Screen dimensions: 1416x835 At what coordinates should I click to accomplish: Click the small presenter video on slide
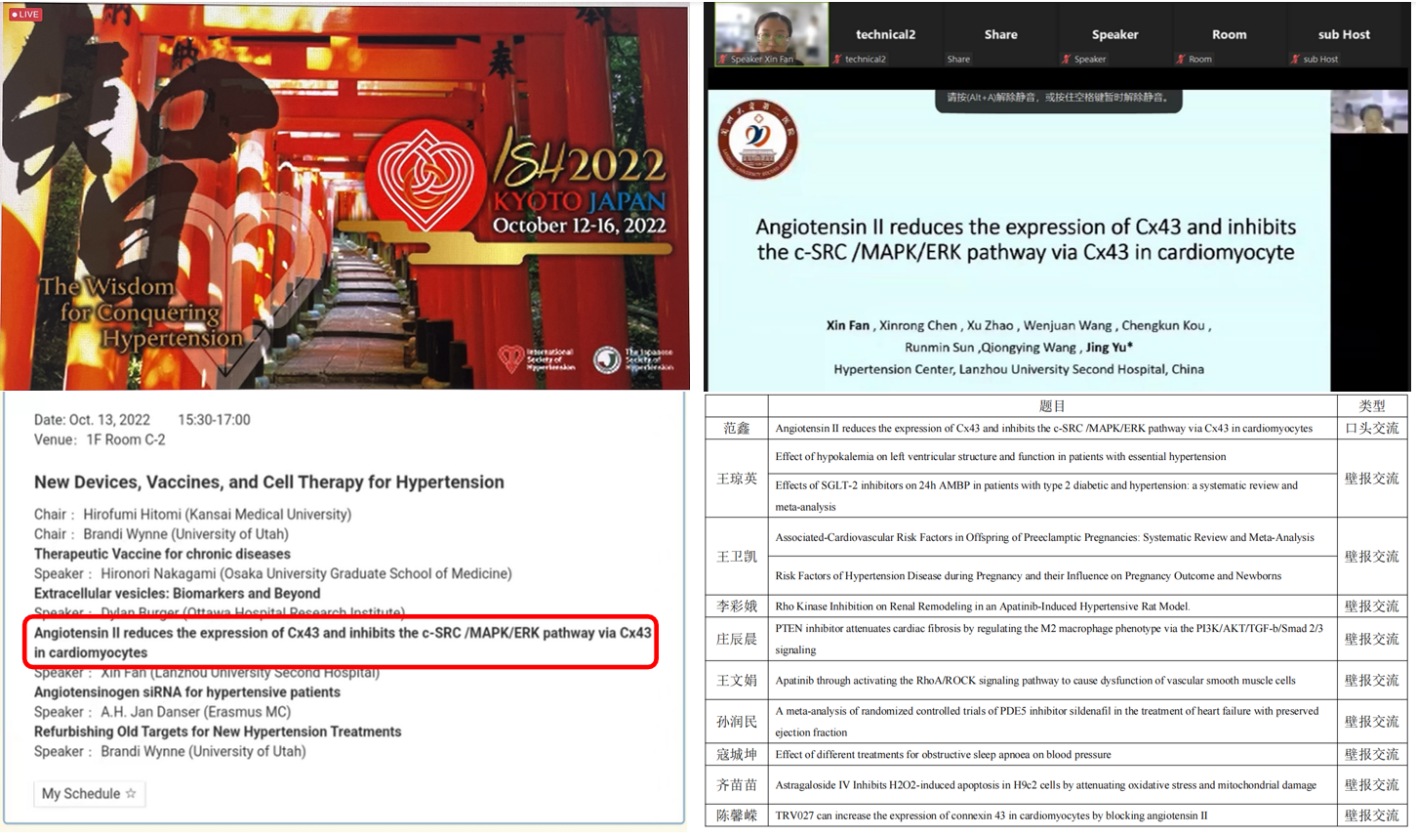click(1369, 112)
